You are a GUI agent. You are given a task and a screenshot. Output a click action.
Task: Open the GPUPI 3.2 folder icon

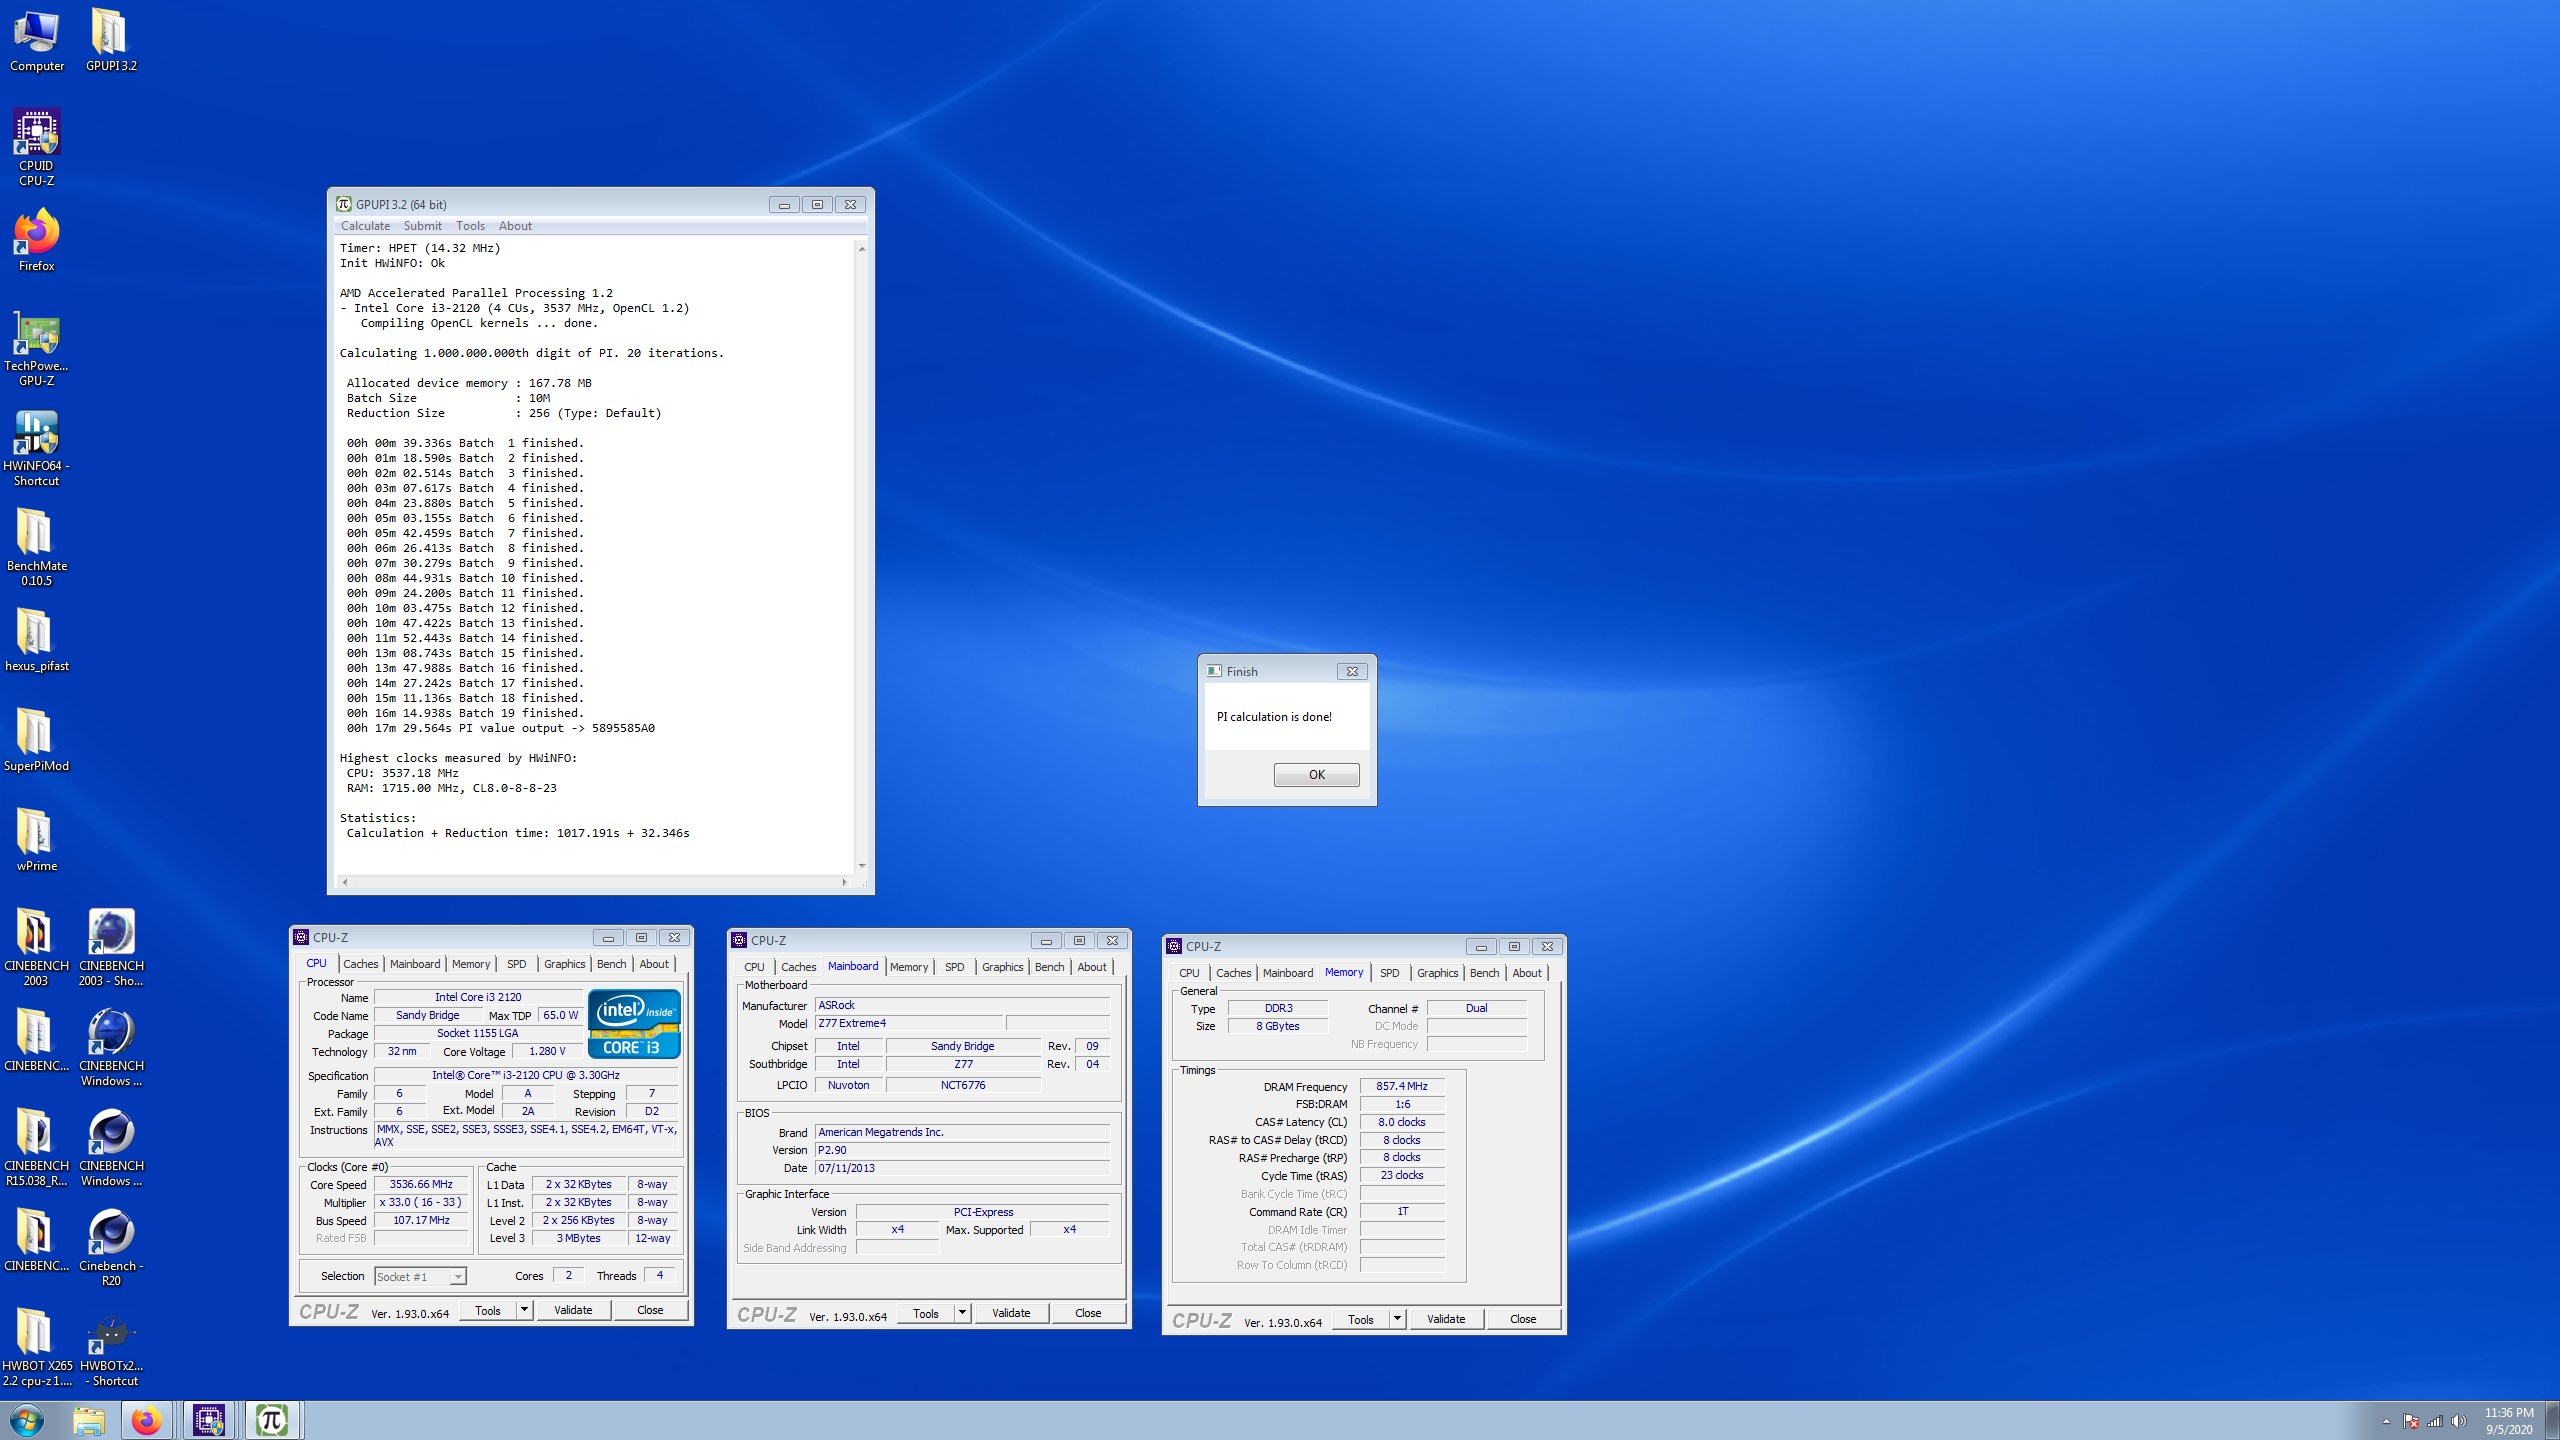tap(111, 40)
